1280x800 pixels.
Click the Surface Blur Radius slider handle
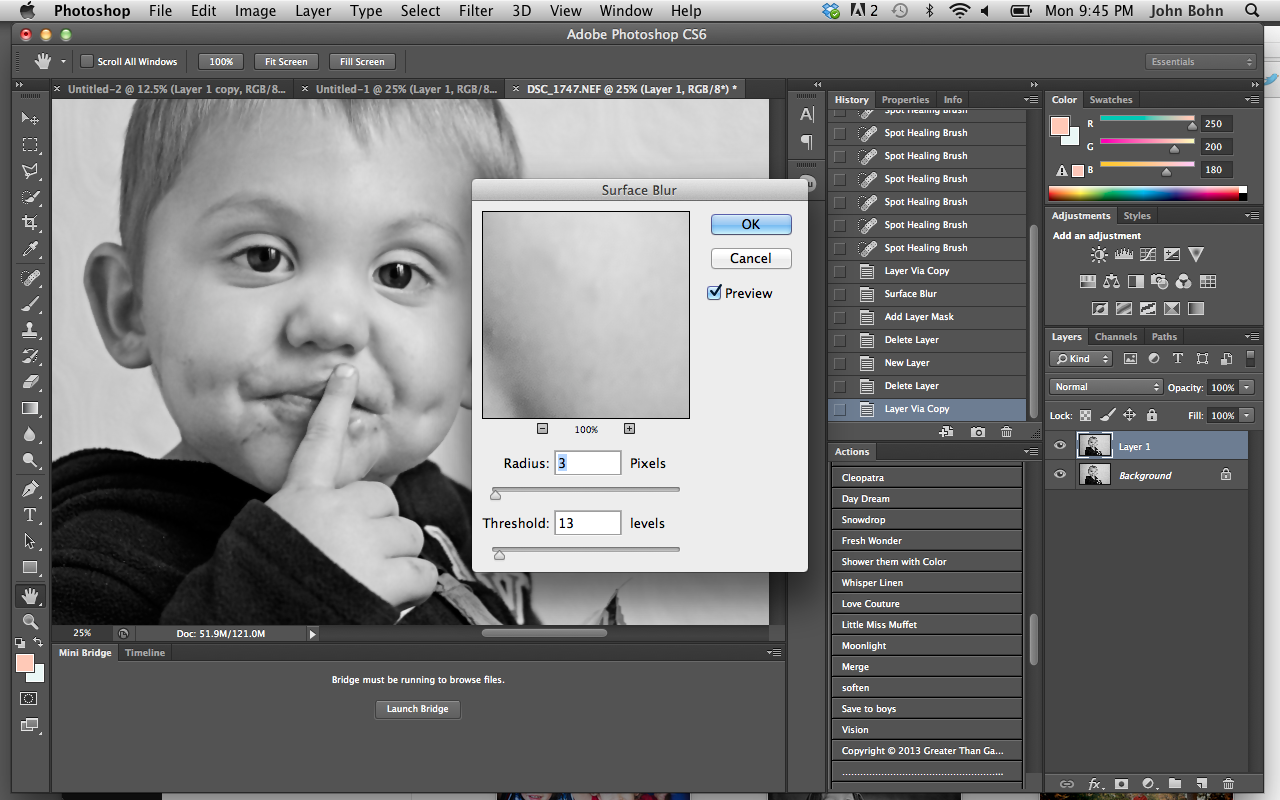pyautogui.click(x=495, y=494)
